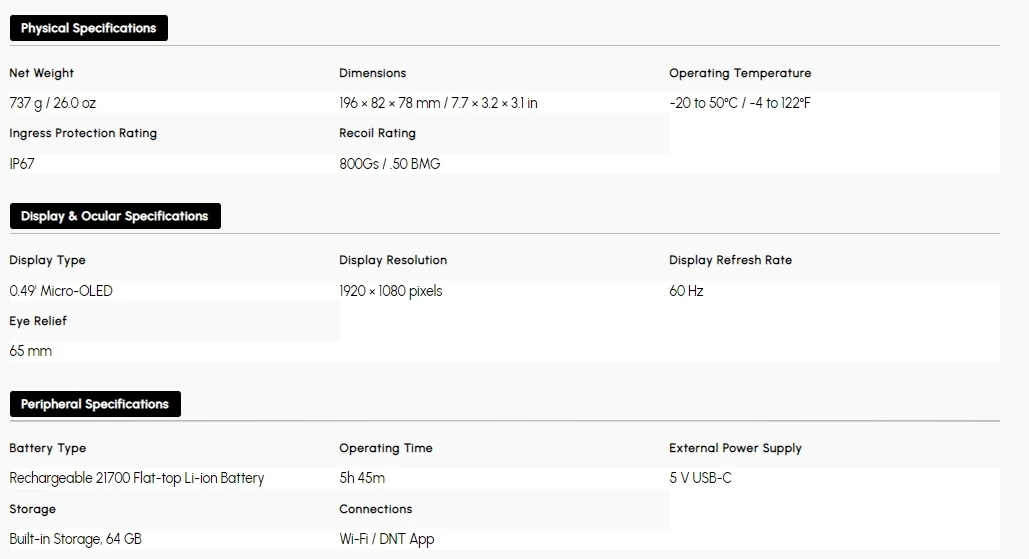
Task: Click the Operating Time label
Action: [x=386, y=448]
